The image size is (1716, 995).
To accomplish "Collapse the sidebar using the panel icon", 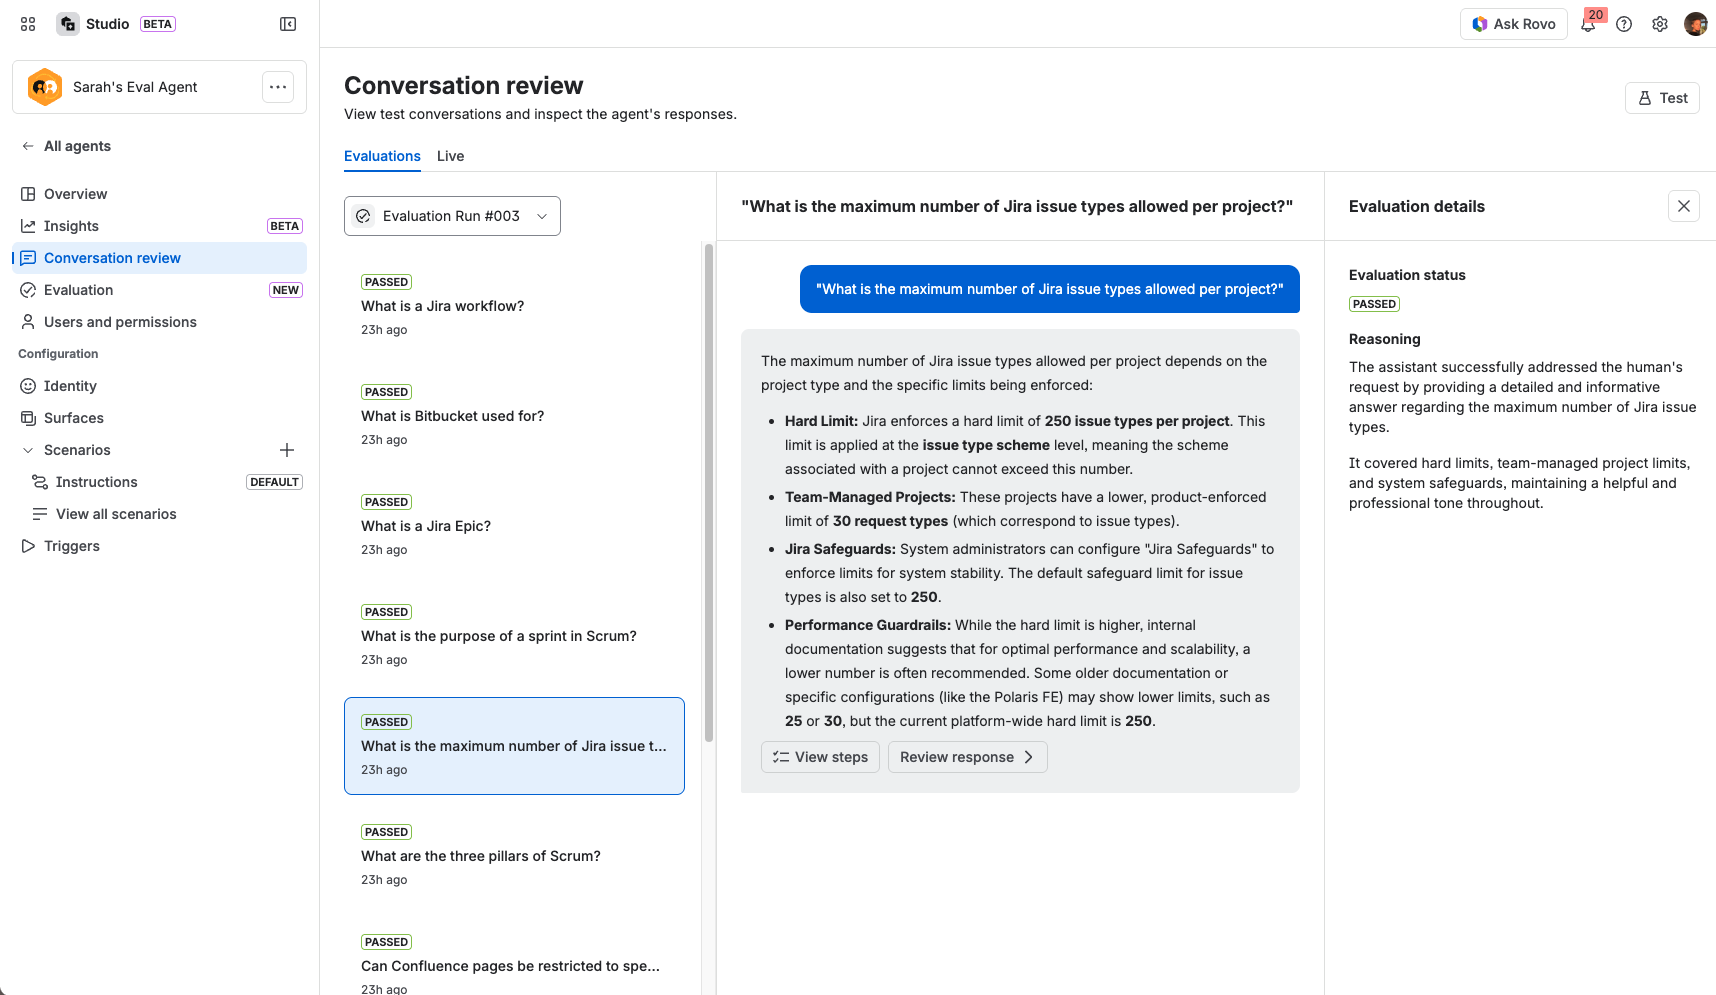I will click(x=288, y=24).
